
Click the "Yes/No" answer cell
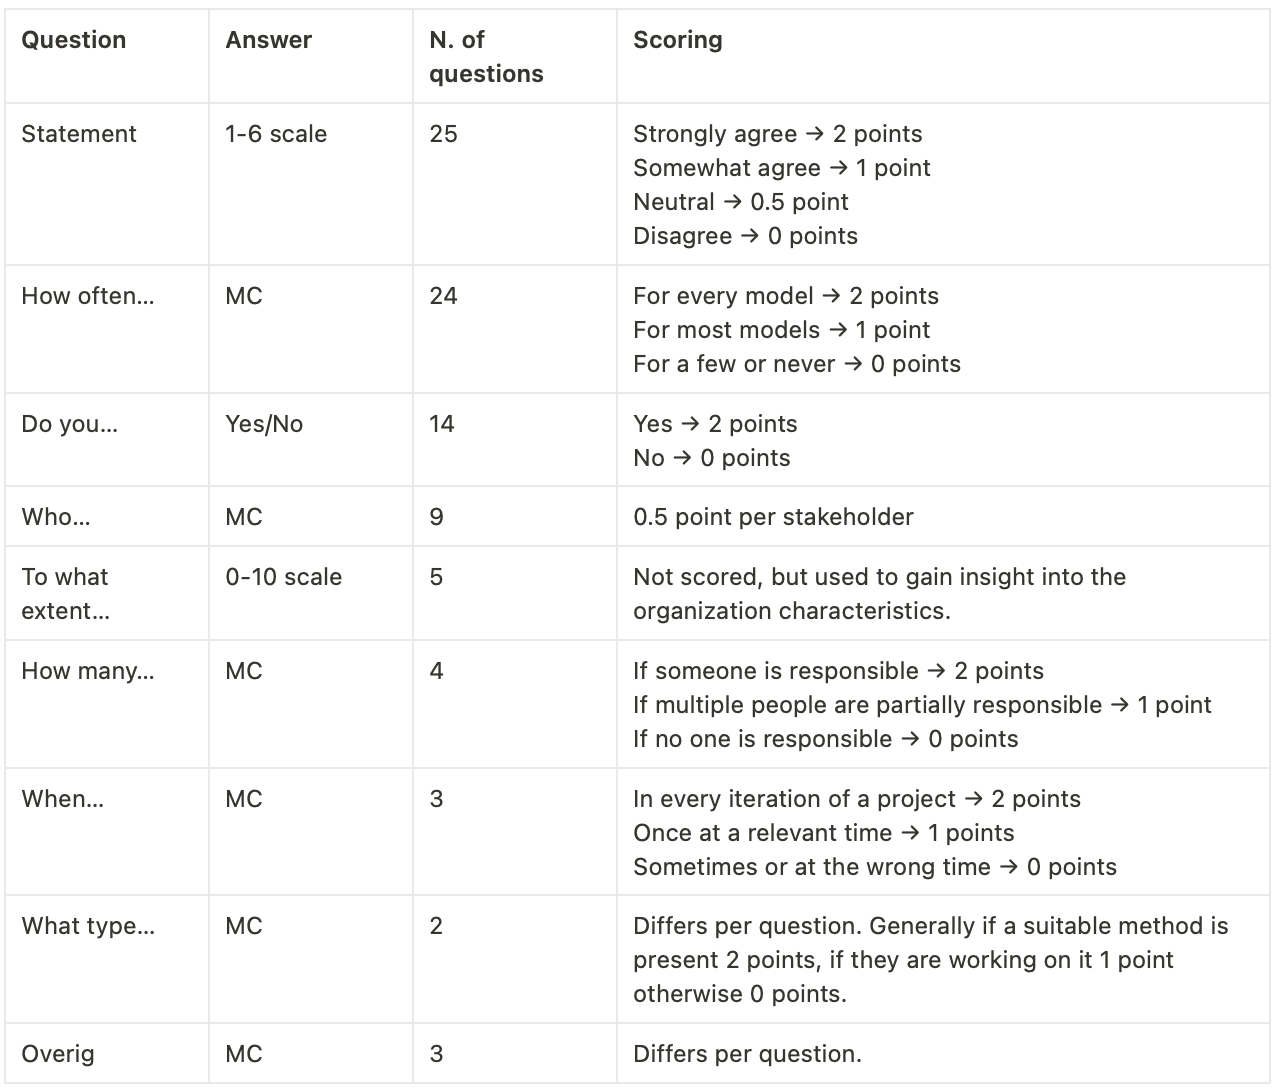(x=264, y=424)
